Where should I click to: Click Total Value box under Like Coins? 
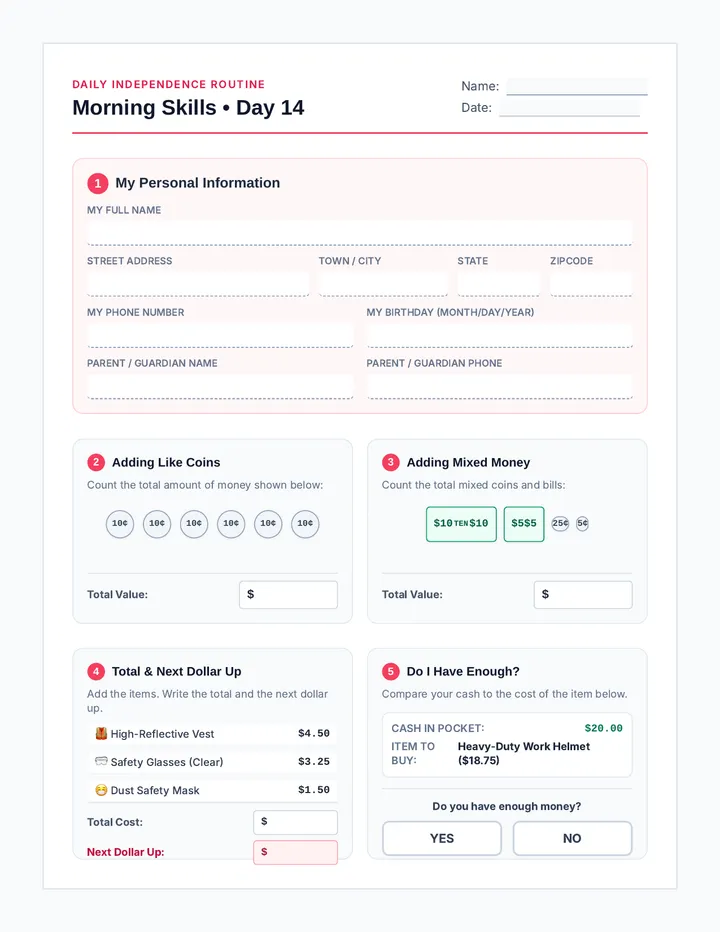[288, 594]
